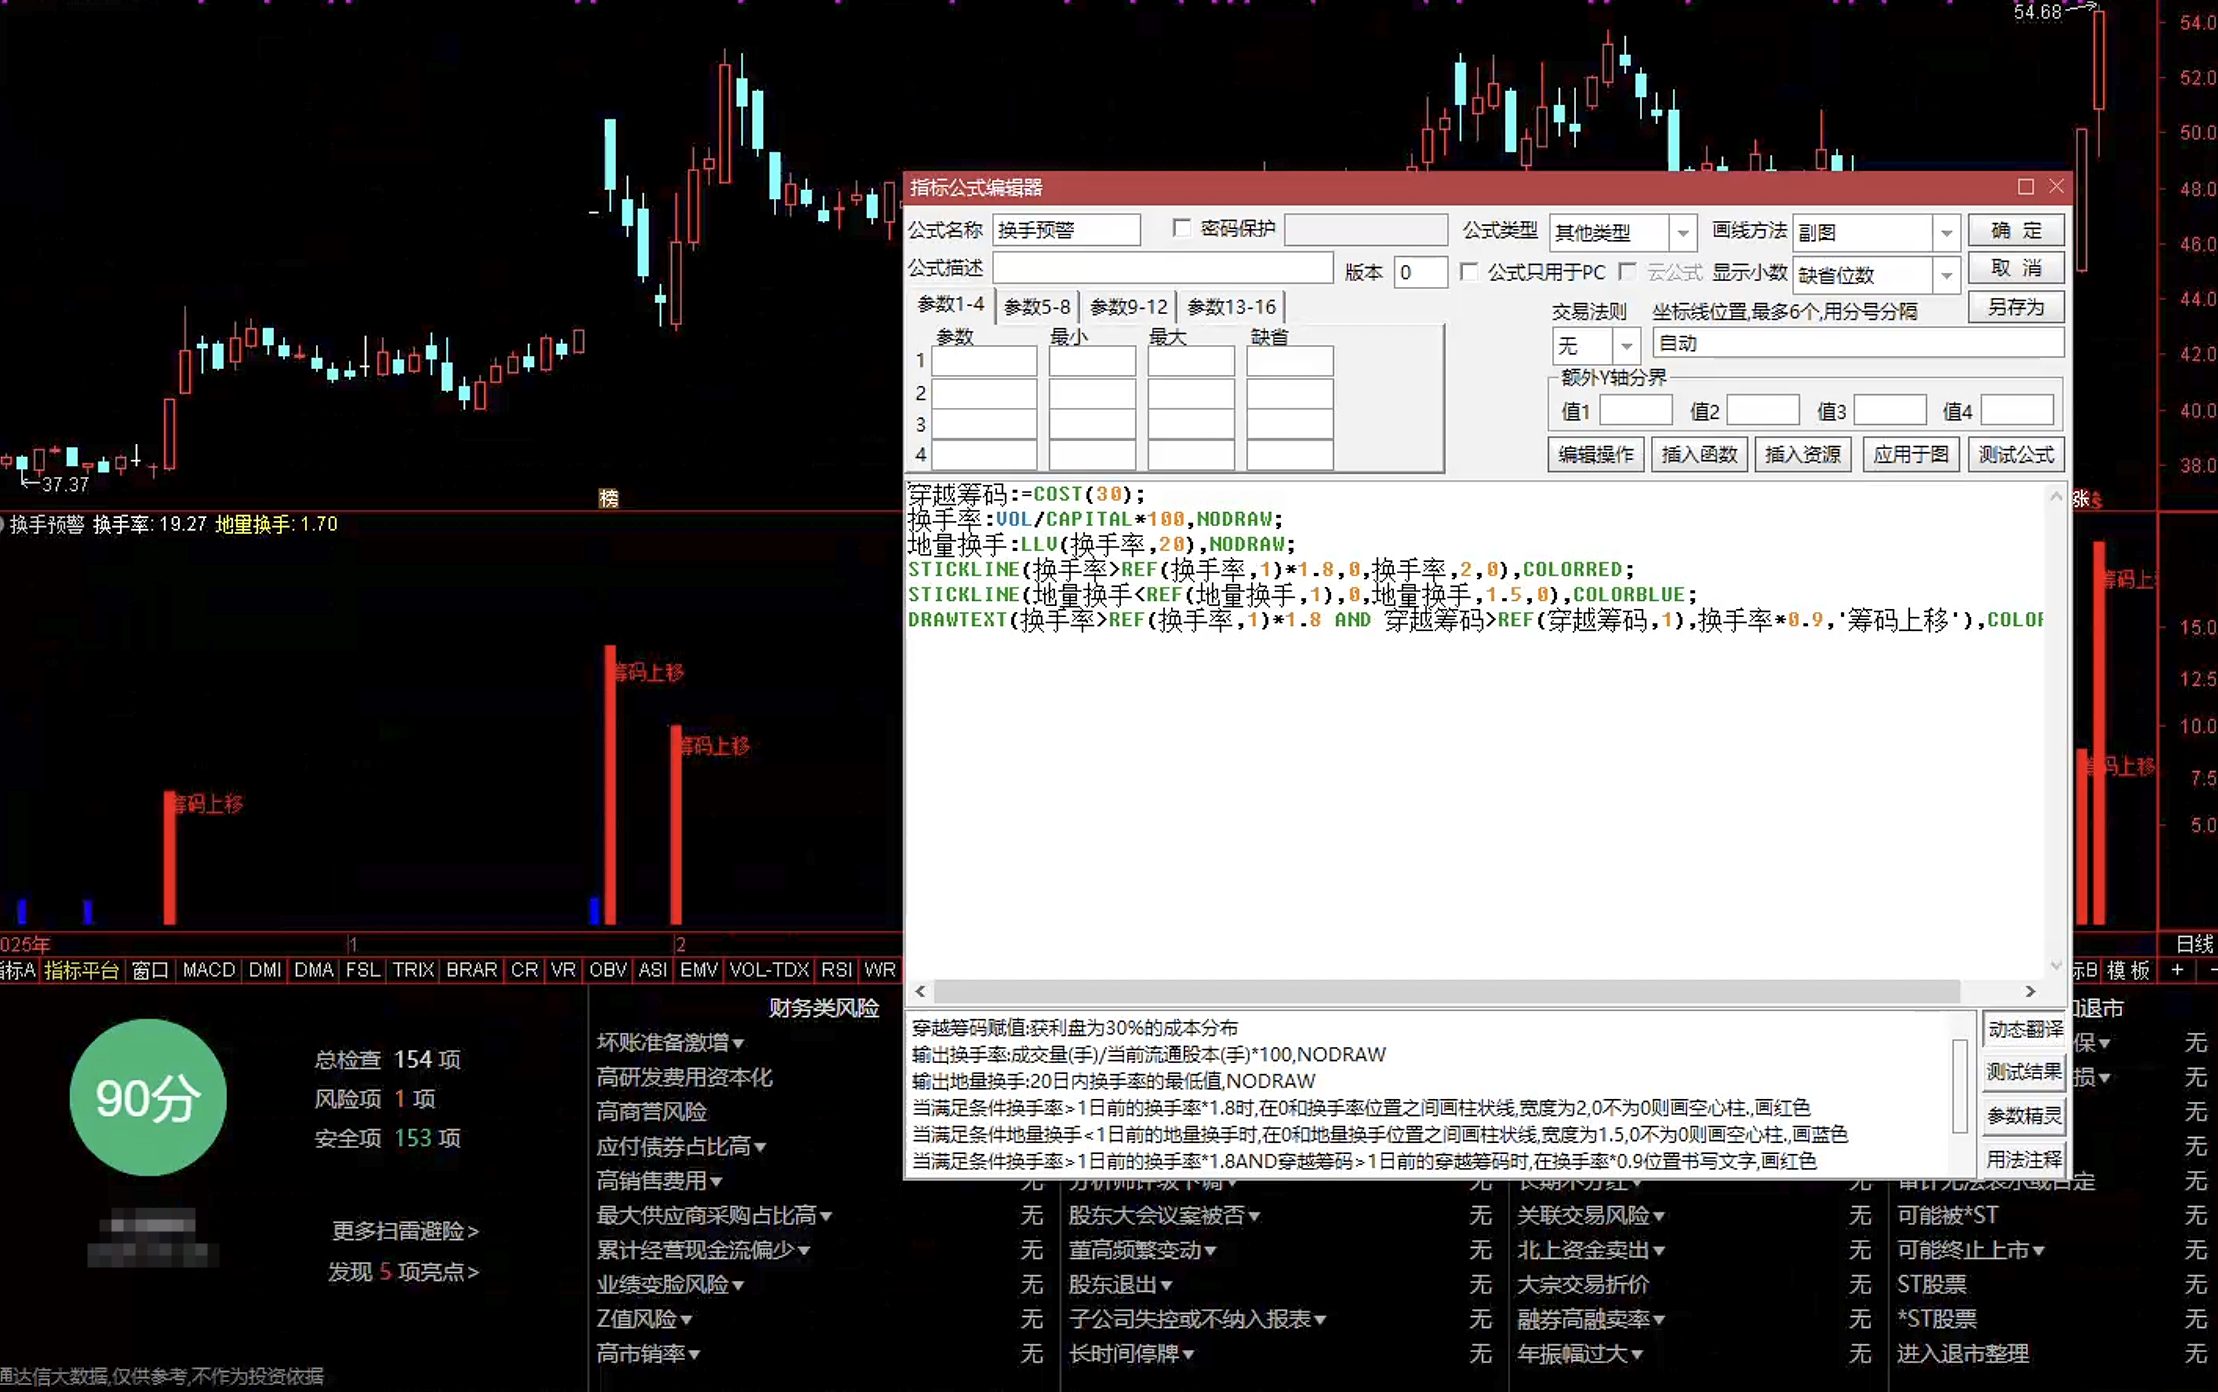Maximize the 指标公式编辑器 dialog
The height and width of the screenshot is (1392, 2218).
[2025, 187]
